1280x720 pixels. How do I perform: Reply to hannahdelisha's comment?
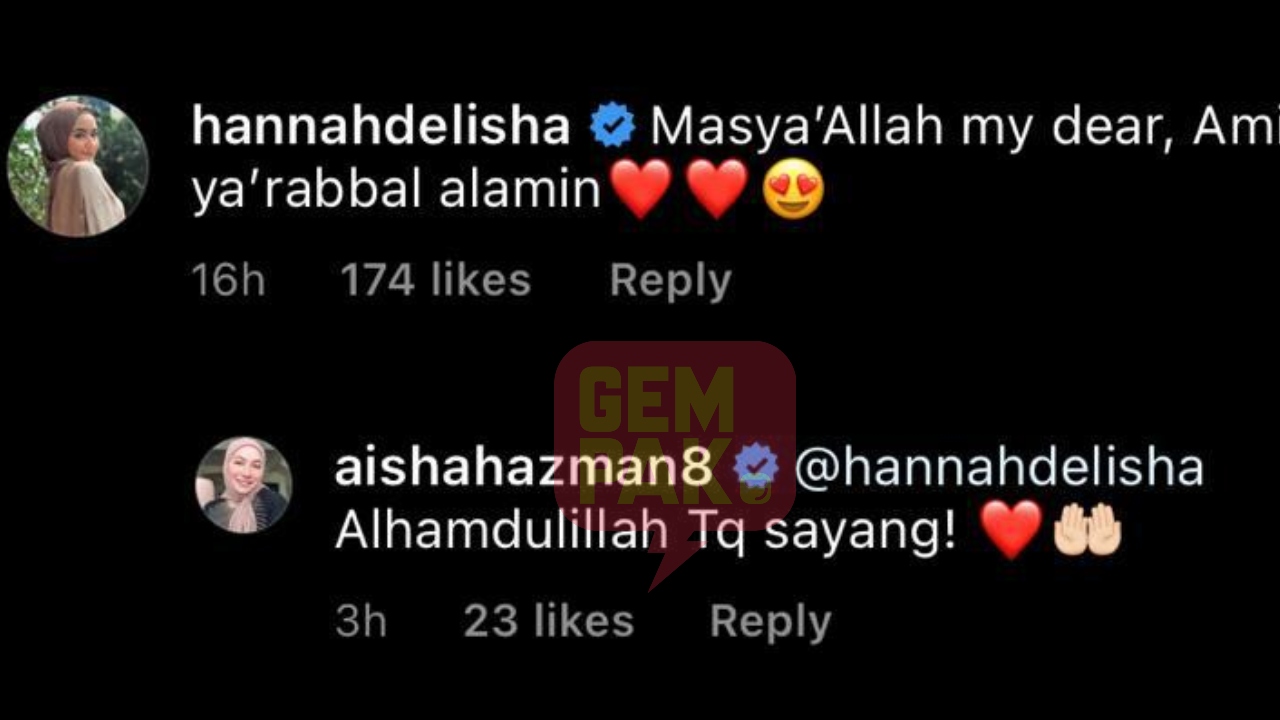click(670, 281)
